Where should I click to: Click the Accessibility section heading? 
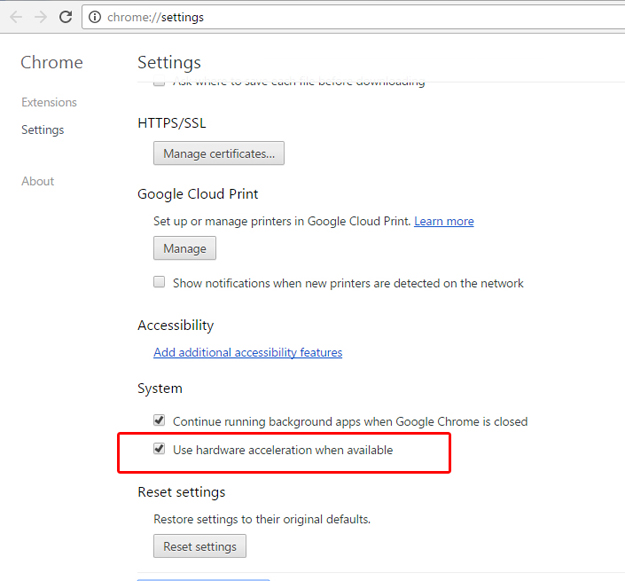pyautogui.click(x=176, y=326)
